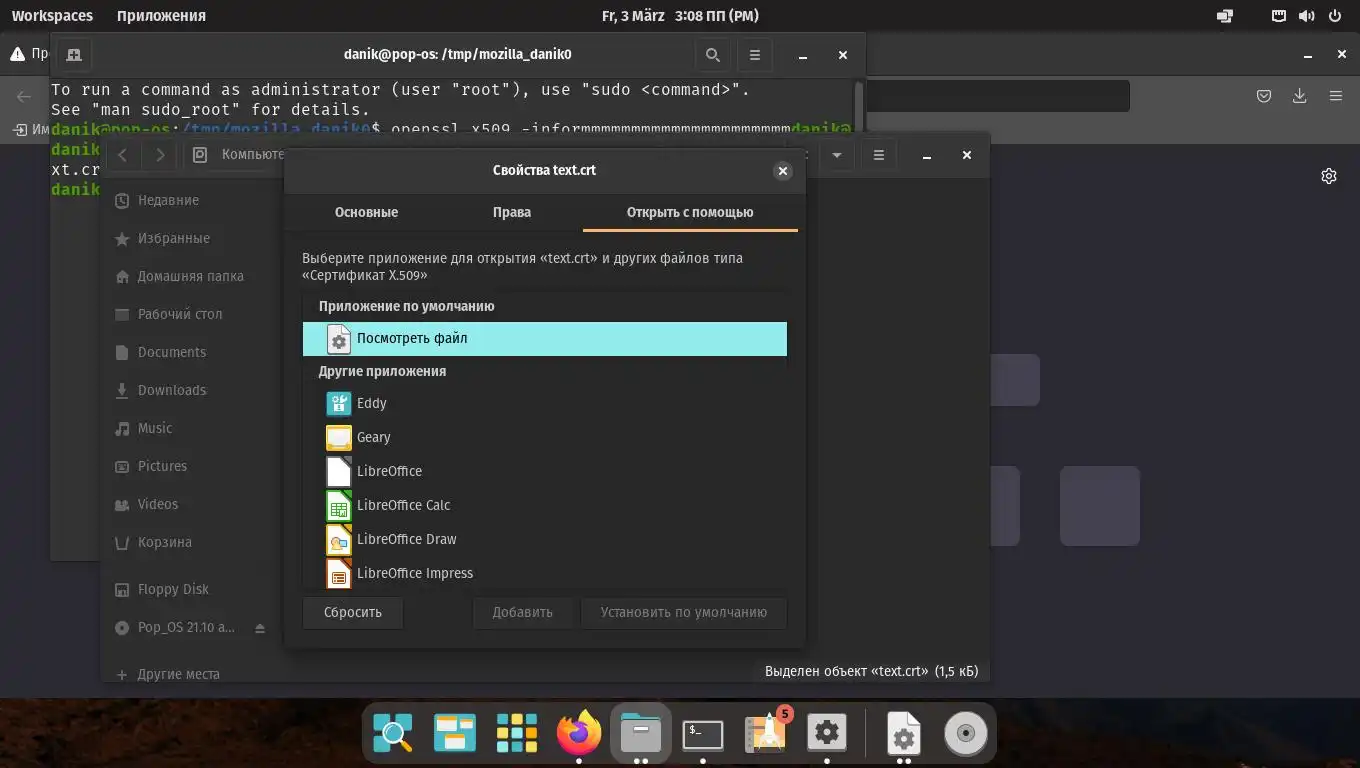Switch to the Основные tab
Viewport: 1360px width, 768px height.
[x=366, y=212]
